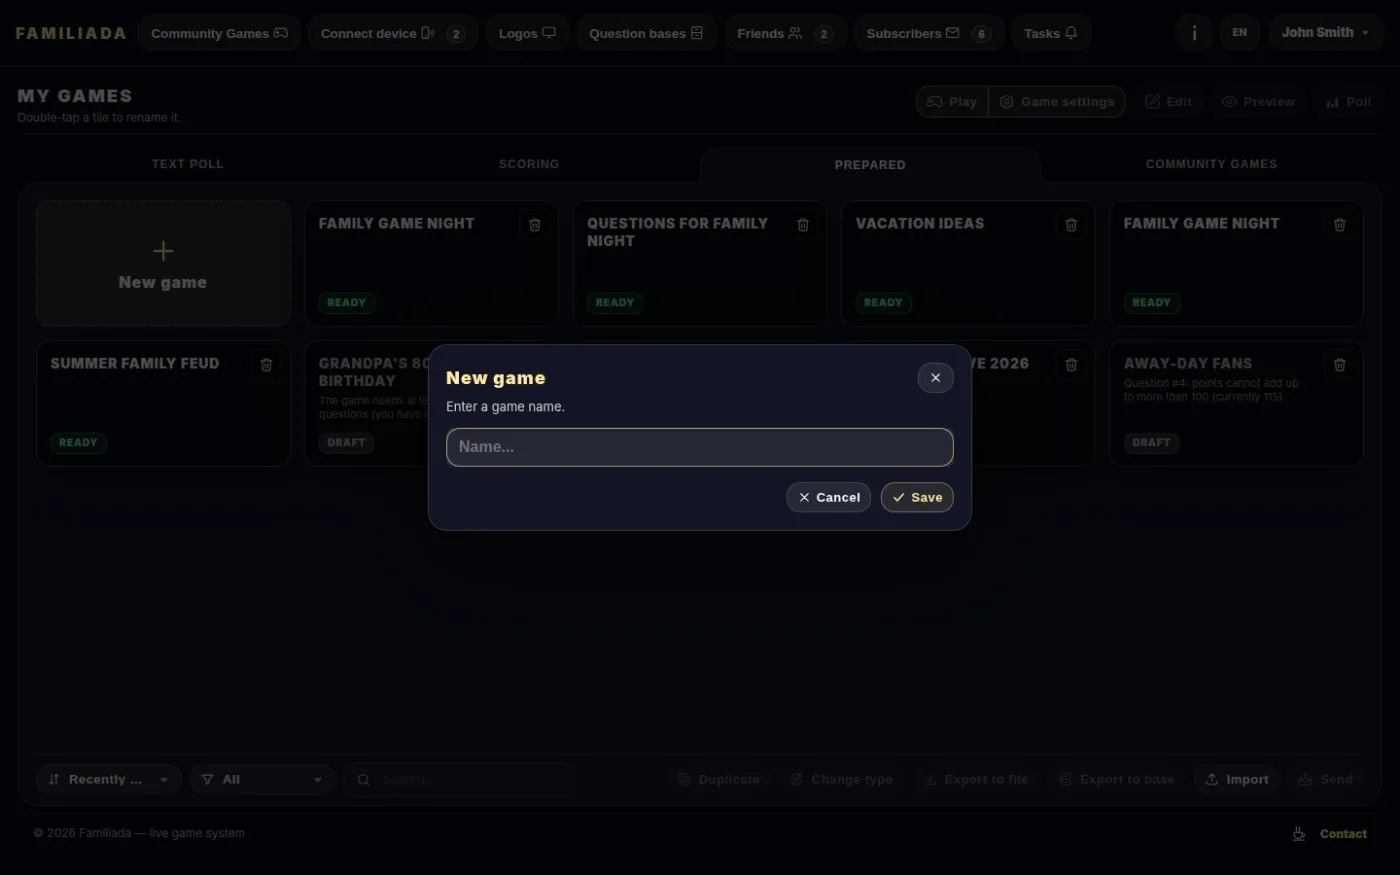Select the Away-Day Fans tile

(1236, 403)
